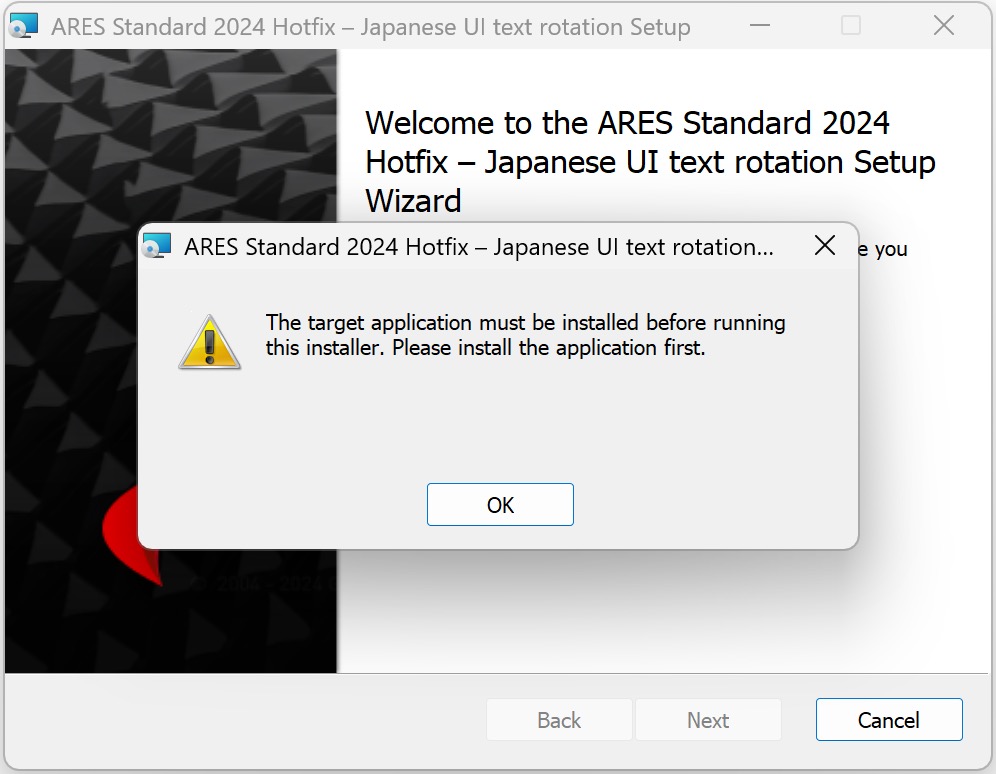The width and height of the screenshot is (996, 774).
Task: Close the main setup wizard window
Action: [944, 26]
